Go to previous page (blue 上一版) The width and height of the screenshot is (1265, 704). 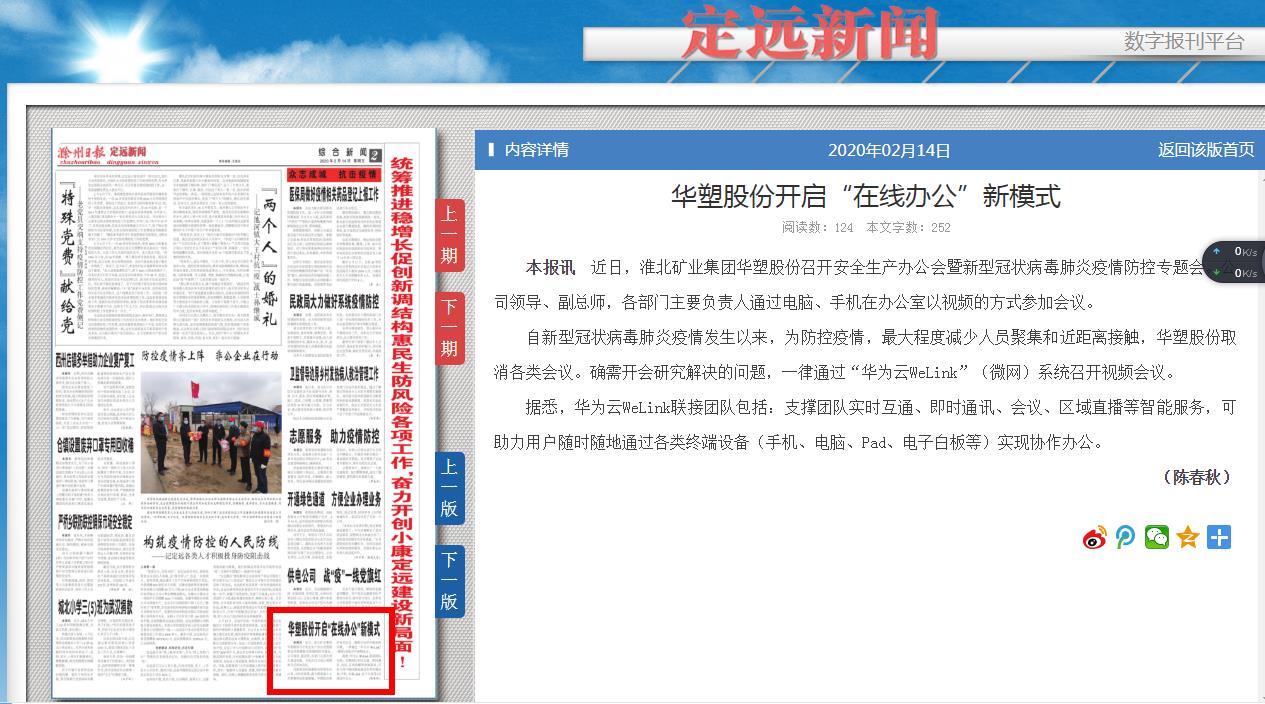pos(449,489)
